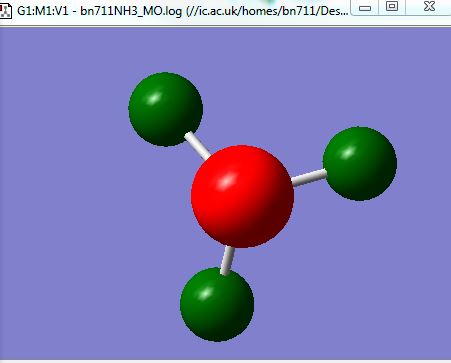Click the pale status strip under the viewport
Image resolution: width=451 pixels, height=363 pixels.
click(225, 361)
